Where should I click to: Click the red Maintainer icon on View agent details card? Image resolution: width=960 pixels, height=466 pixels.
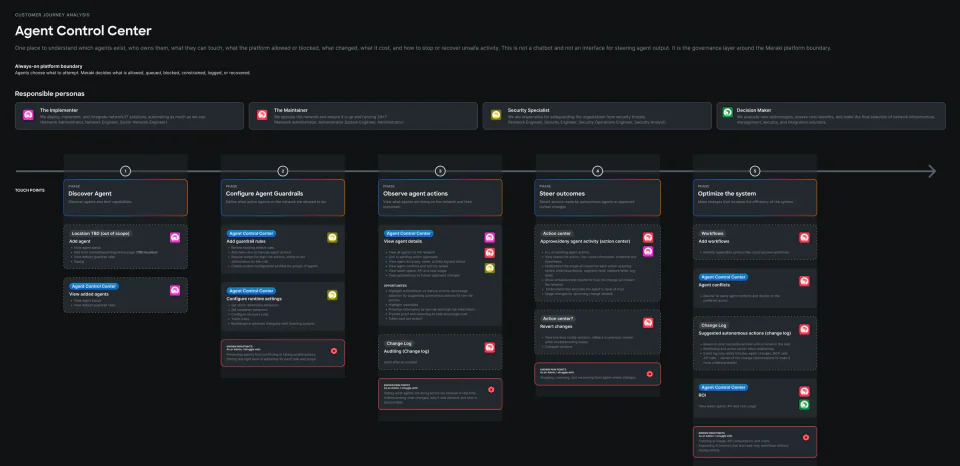pyautogui.click(x=490, y=253)
